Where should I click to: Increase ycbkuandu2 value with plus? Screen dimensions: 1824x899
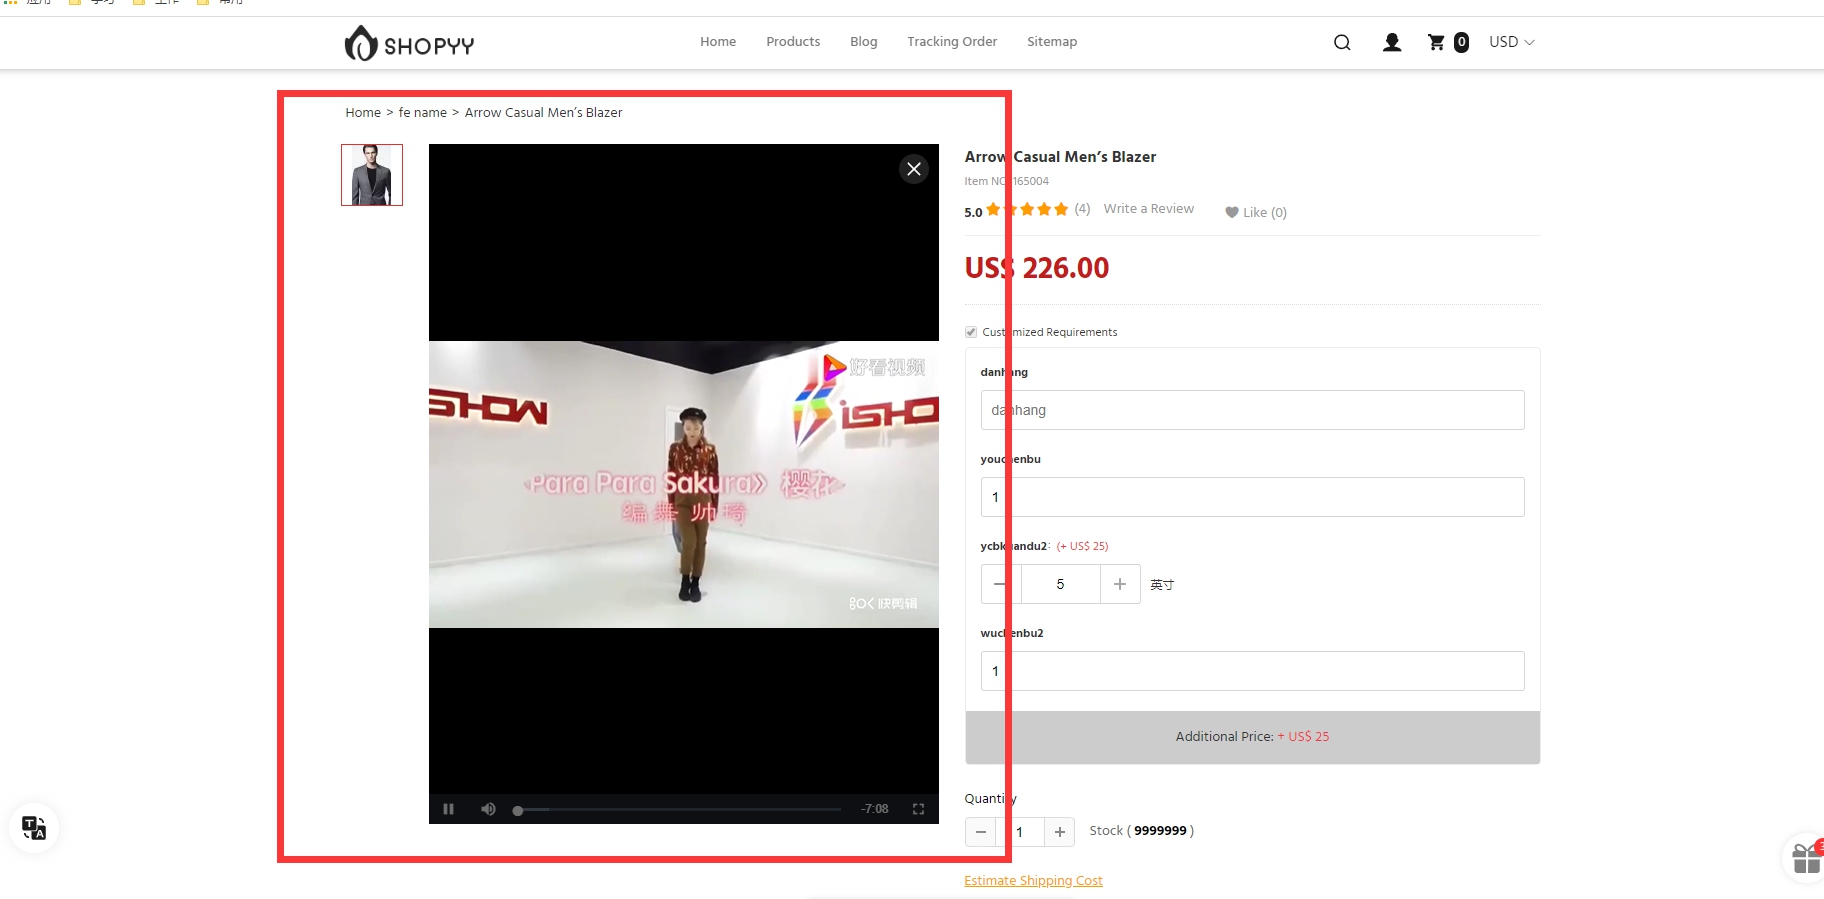(1120, 584)
